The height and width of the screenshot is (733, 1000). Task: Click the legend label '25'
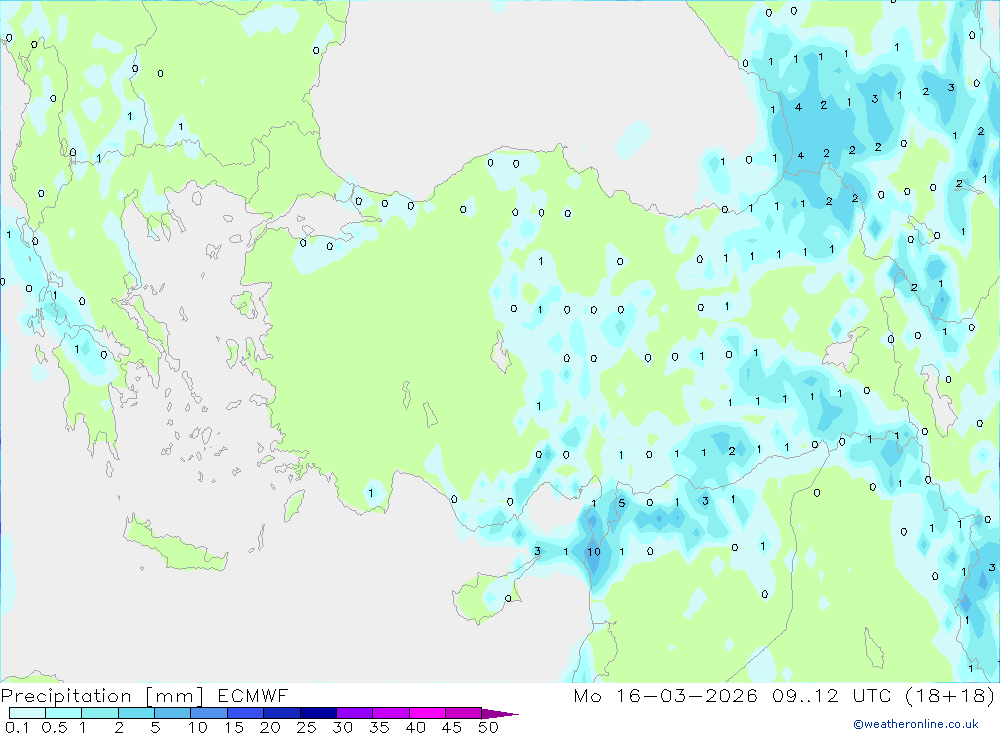306,727
